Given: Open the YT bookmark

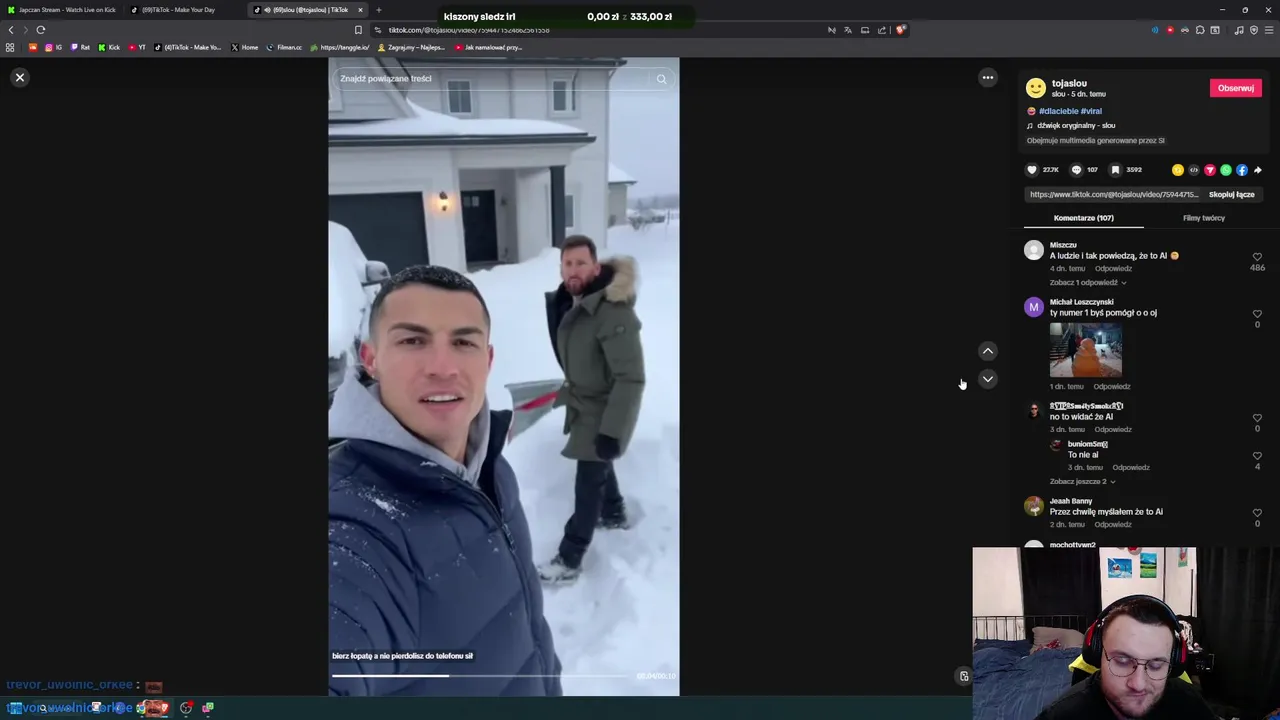Looking at the screenshot, I should (137, 47).
